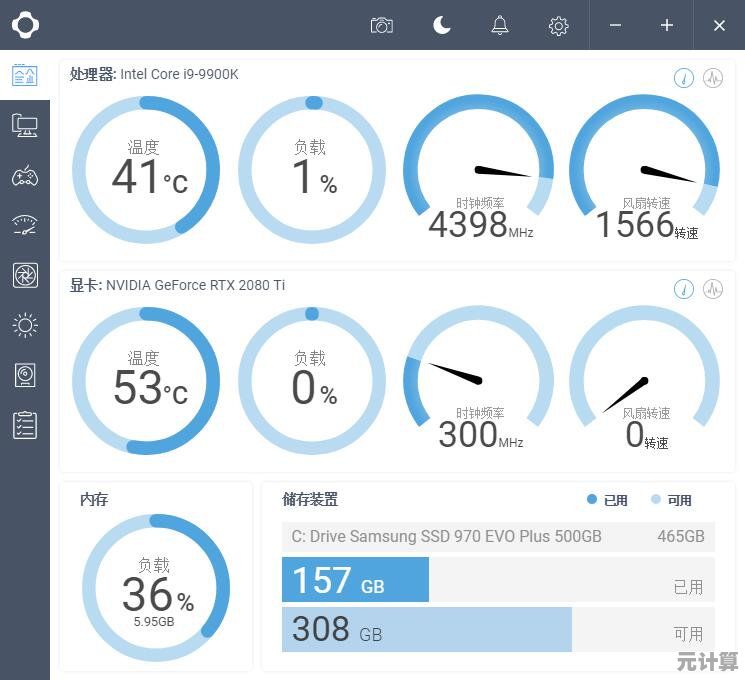Show processor info for Intel Core i9-9900K
Screen dimensions: 745x680
pyautogui.click(x=684, y=78)
